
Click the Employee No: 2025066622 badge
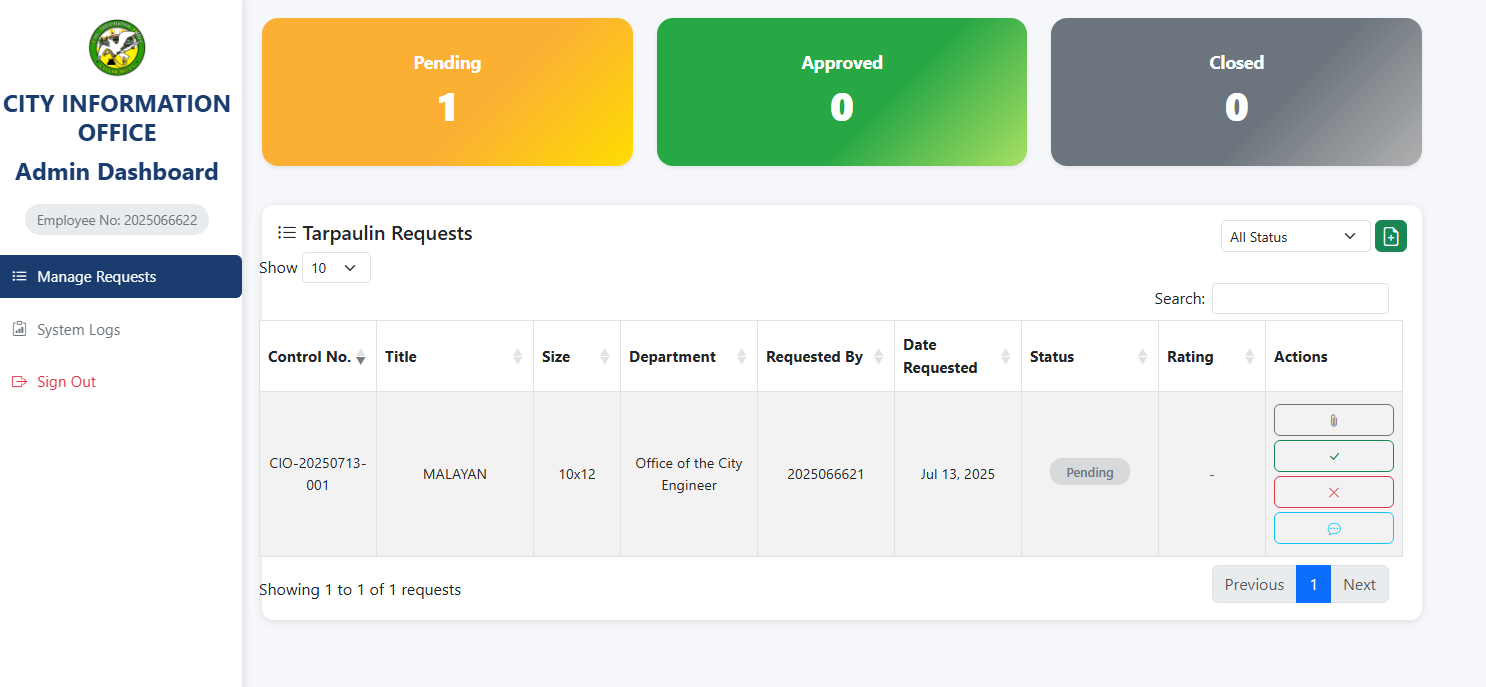(117, 220)
